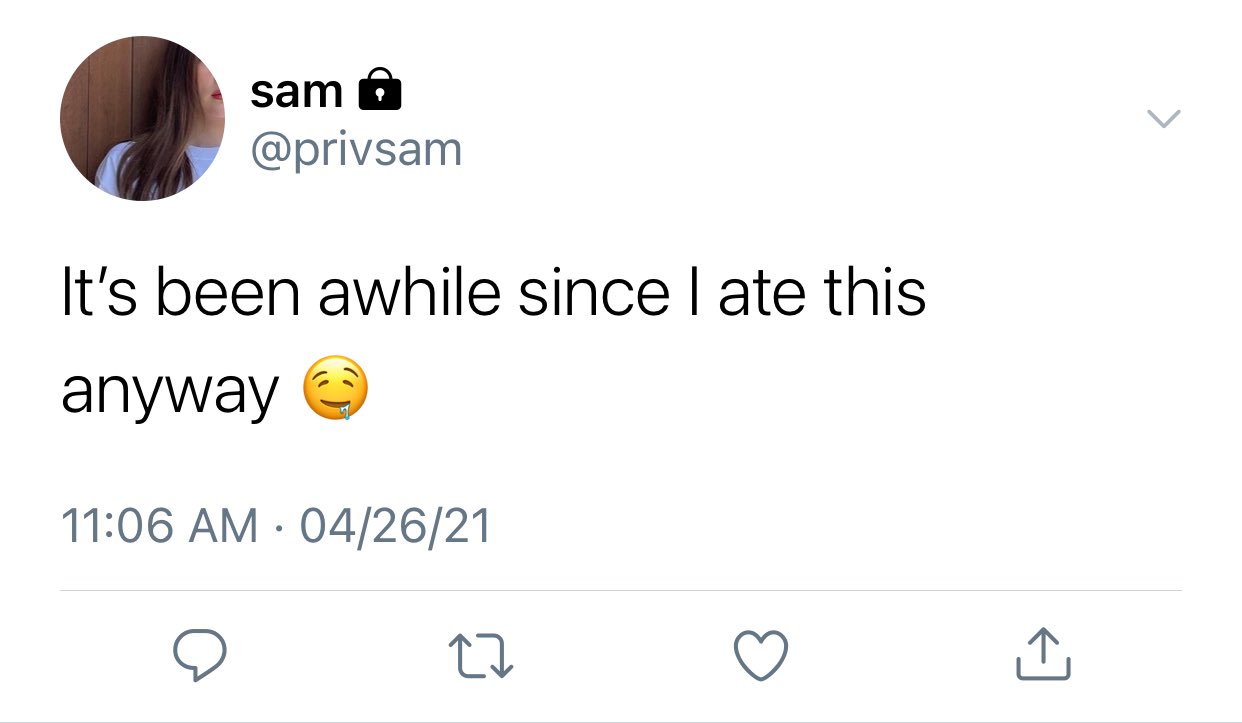The height and width of the screenshot is (723, 1242).
Task: Tap the reply speech bubble icon
Action: pos(199,654)
